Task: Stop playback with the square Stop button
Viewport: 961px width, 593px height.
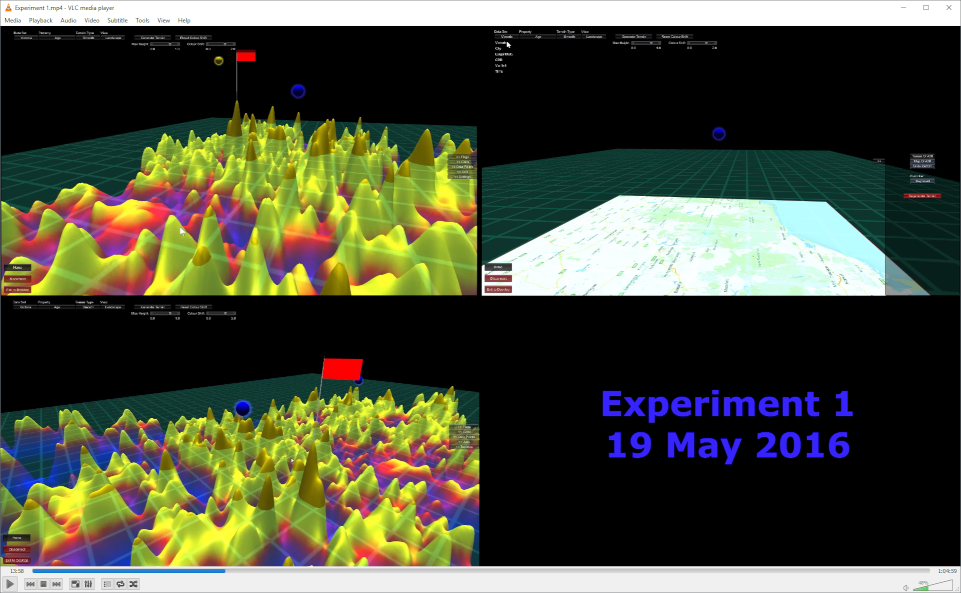Action: point(43,584)
